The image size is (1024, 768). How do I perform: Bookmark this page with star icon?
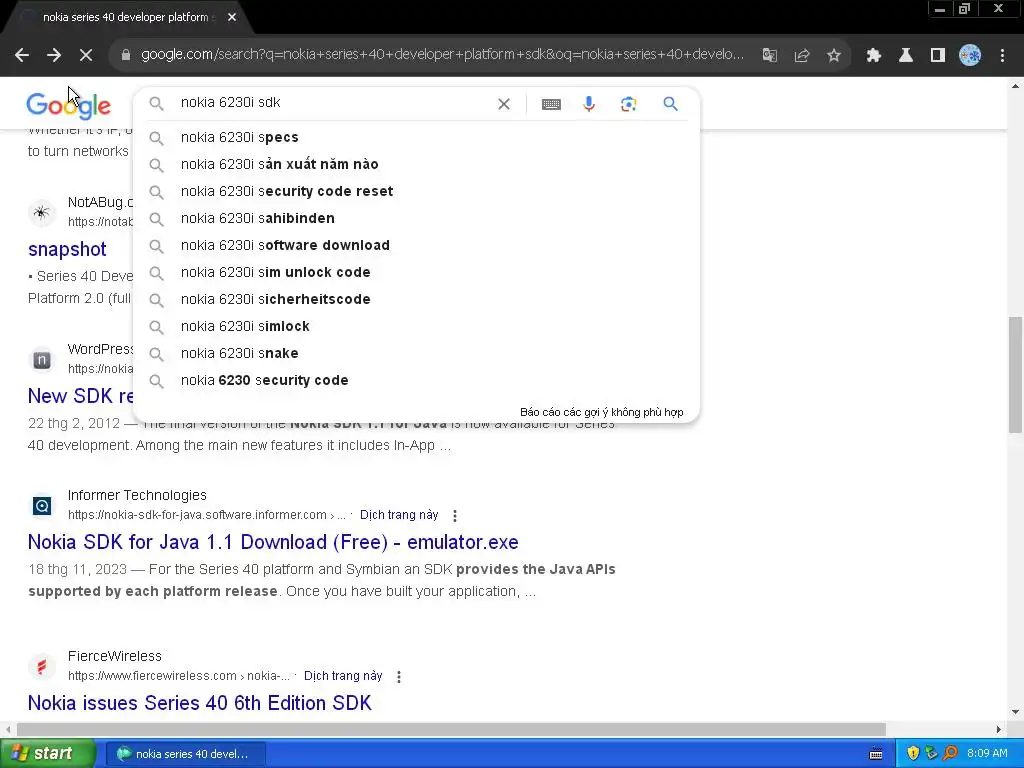tap(834, 56)
